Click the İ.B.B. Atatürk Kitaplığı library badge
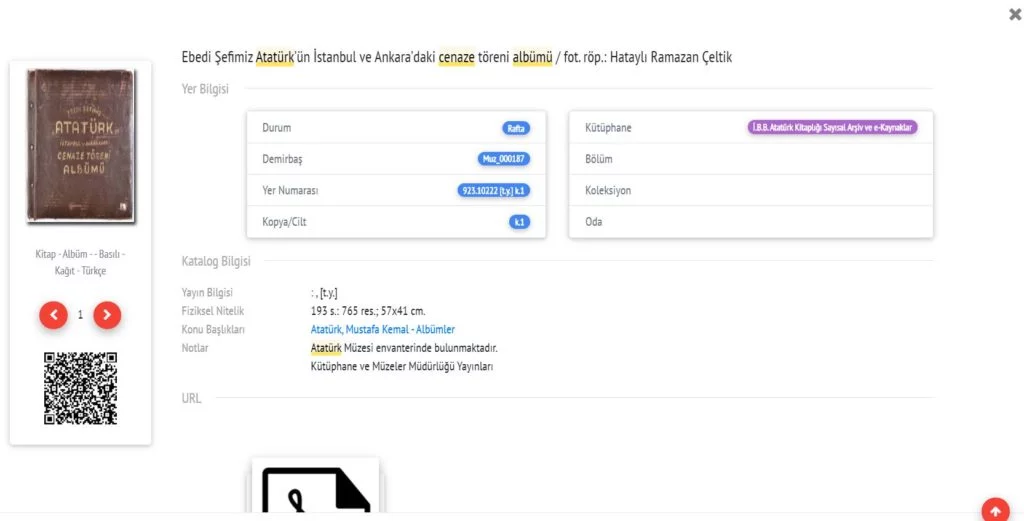 pyautogui.click(x=832, y=128)
